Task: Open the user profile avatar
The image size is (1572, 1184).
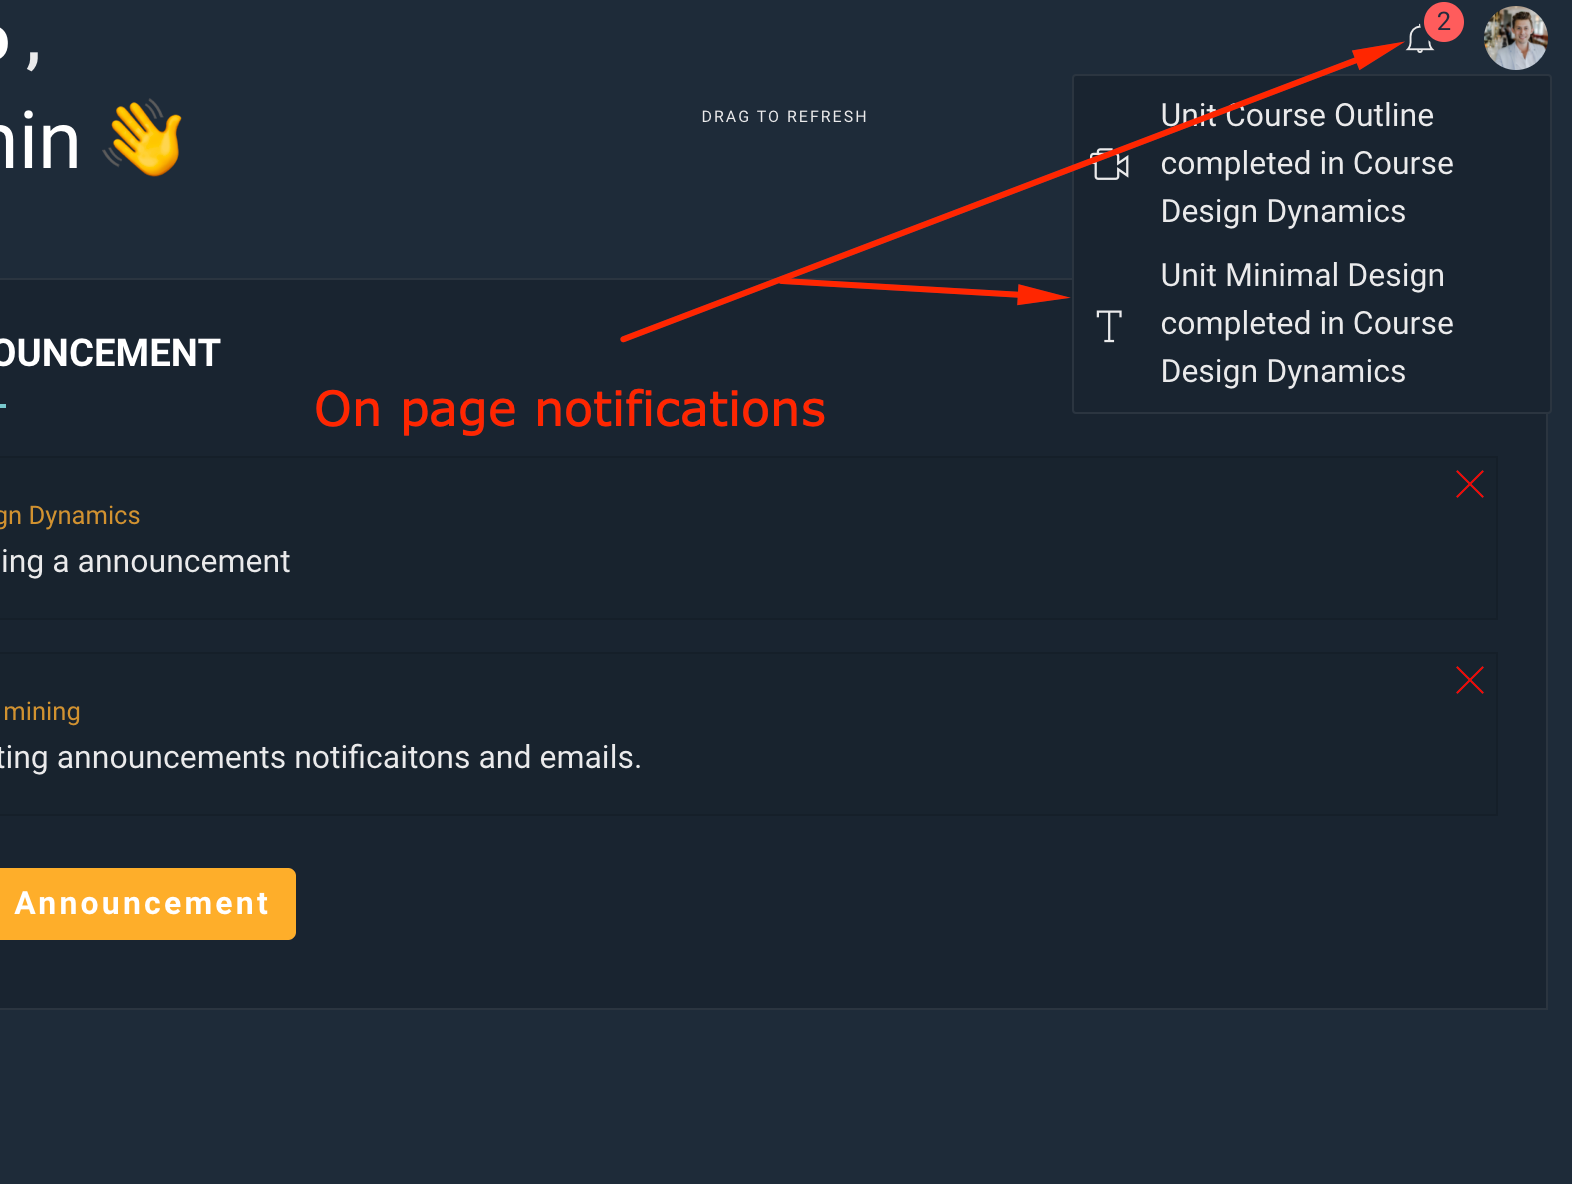Action: coord(1515,38)
